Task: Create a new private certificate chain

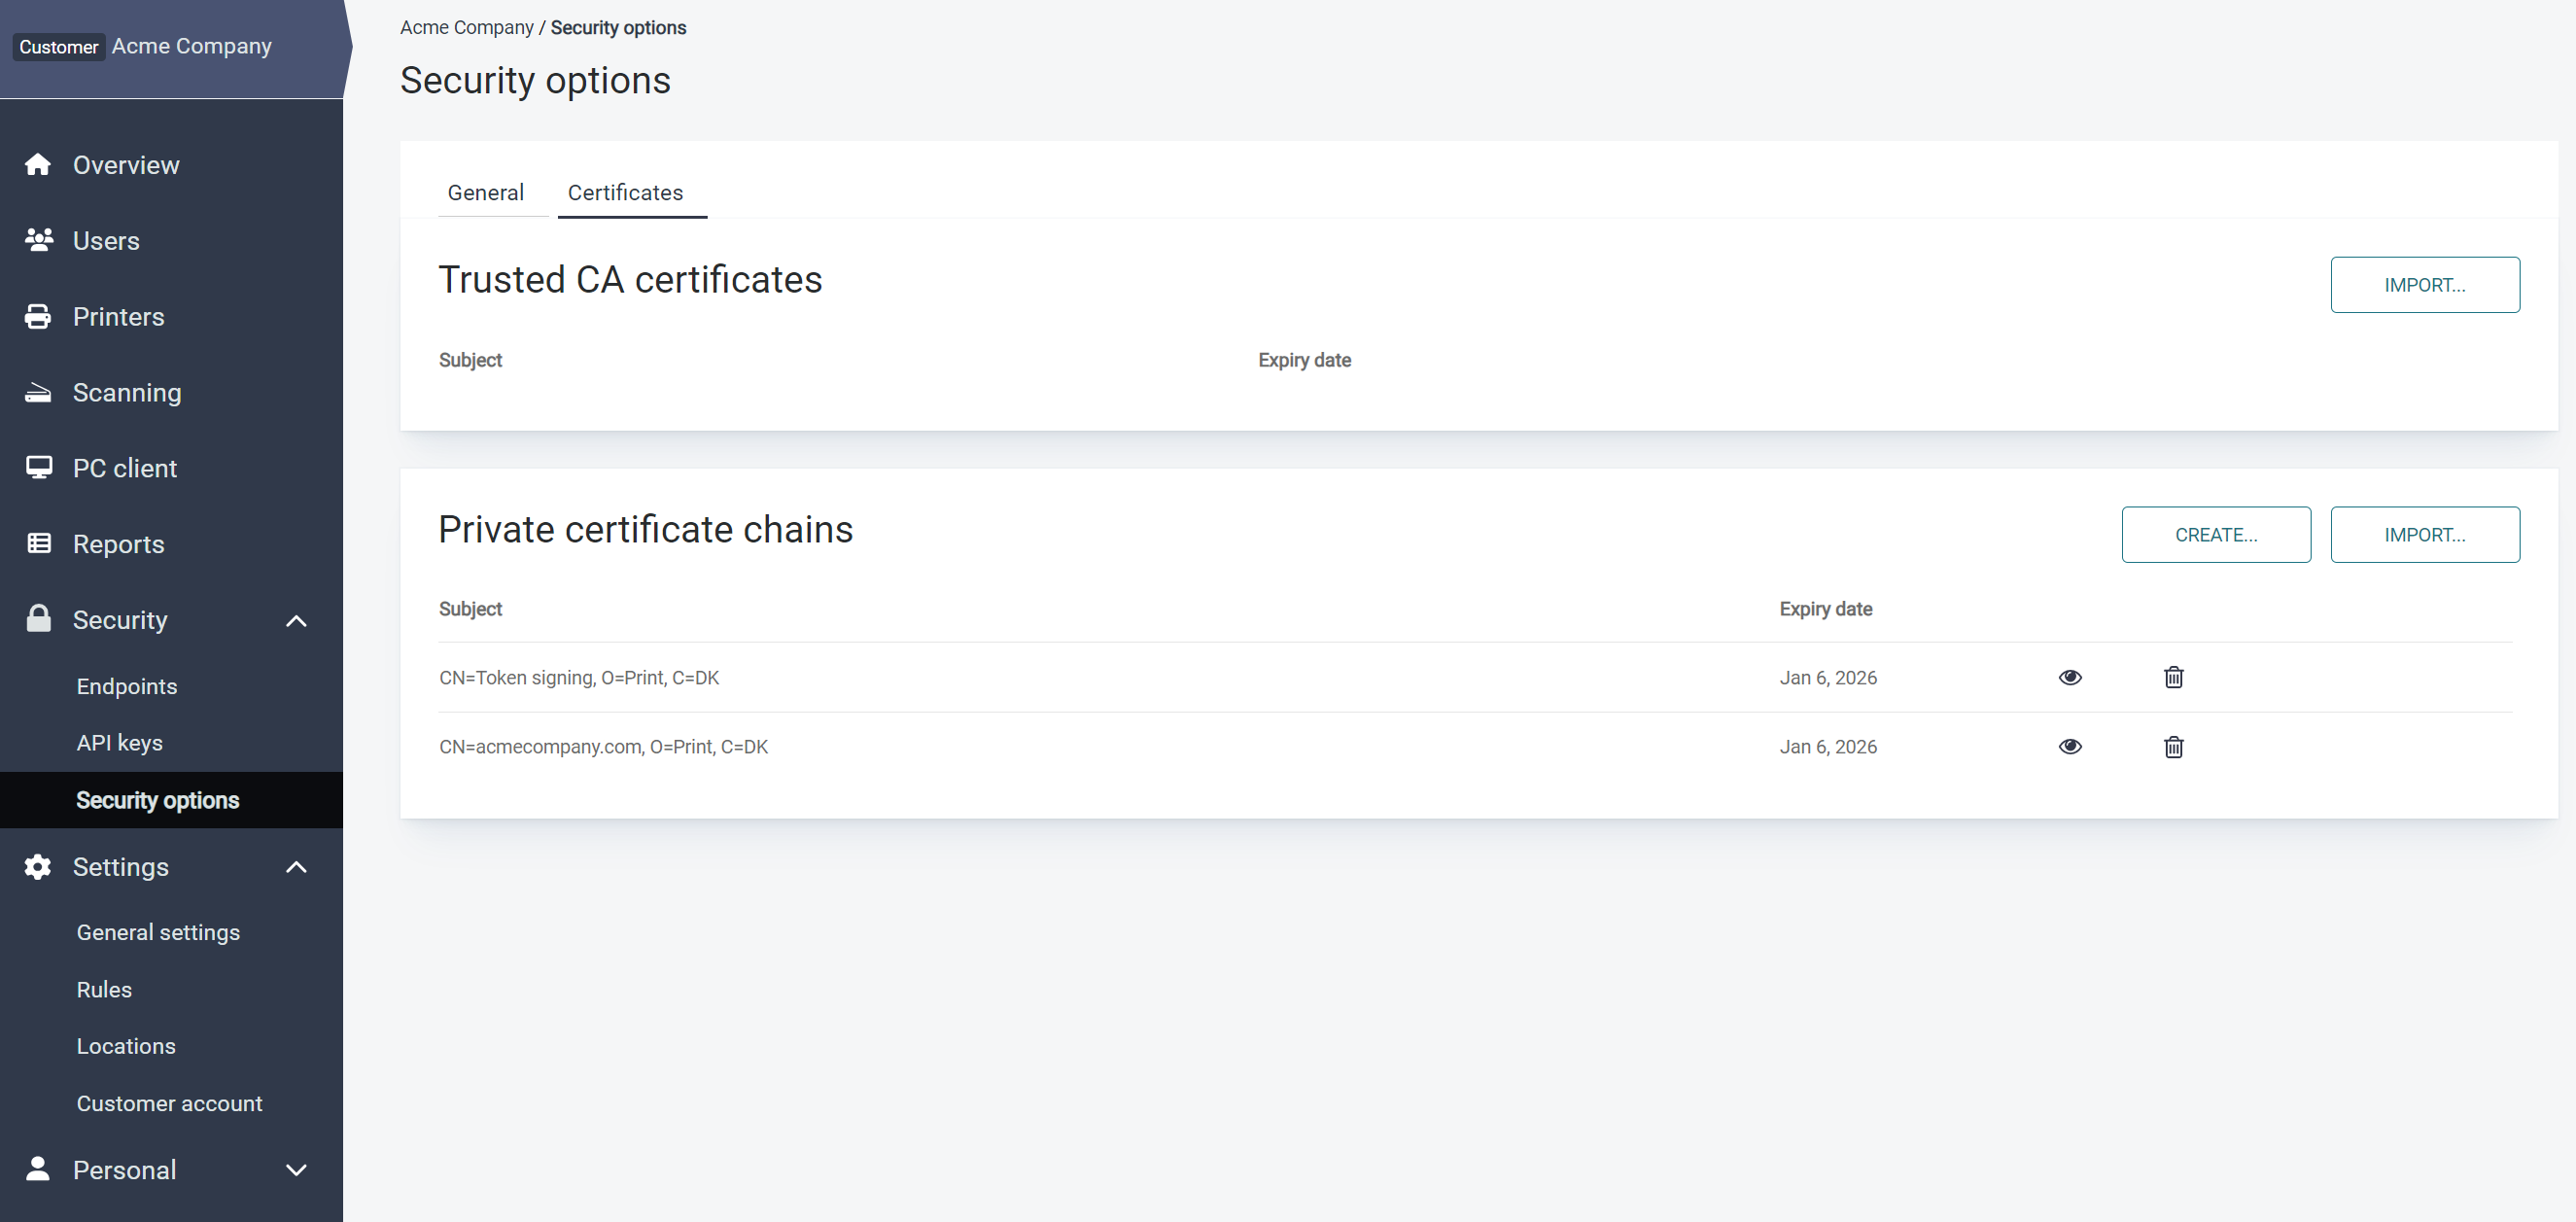Action: click(2215, 535)
